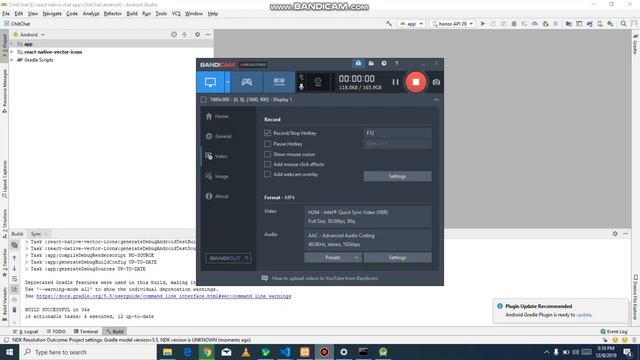The width and height of the screenshot is (640, 360).
Task: Open app run configuration dropdown
Action: [411, 24]
